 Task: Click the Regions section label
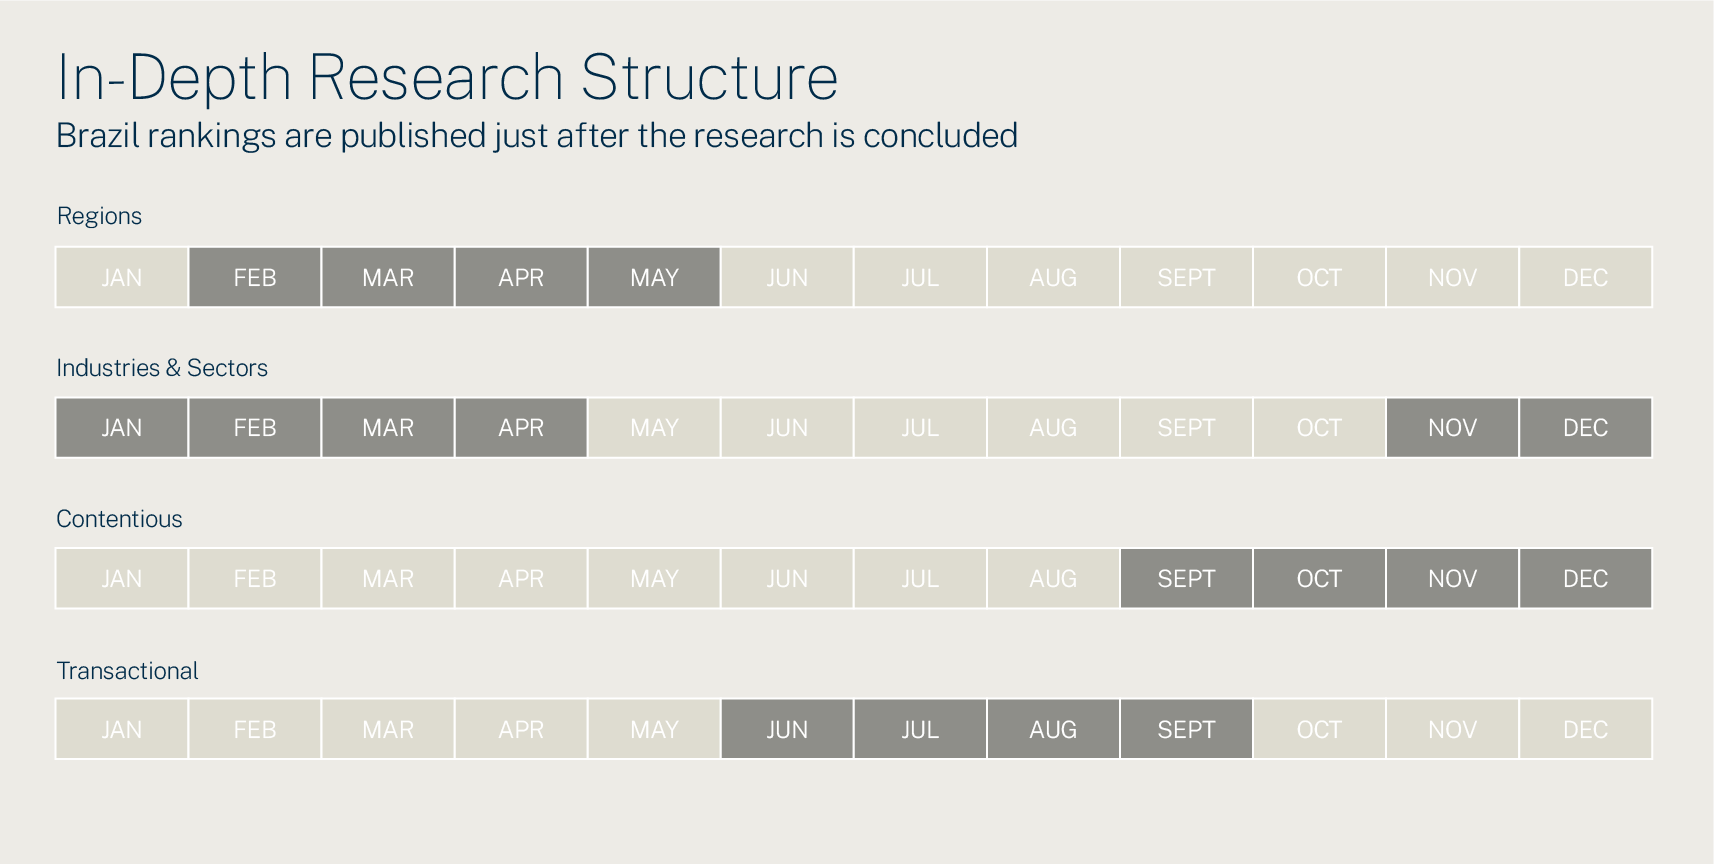99,216
